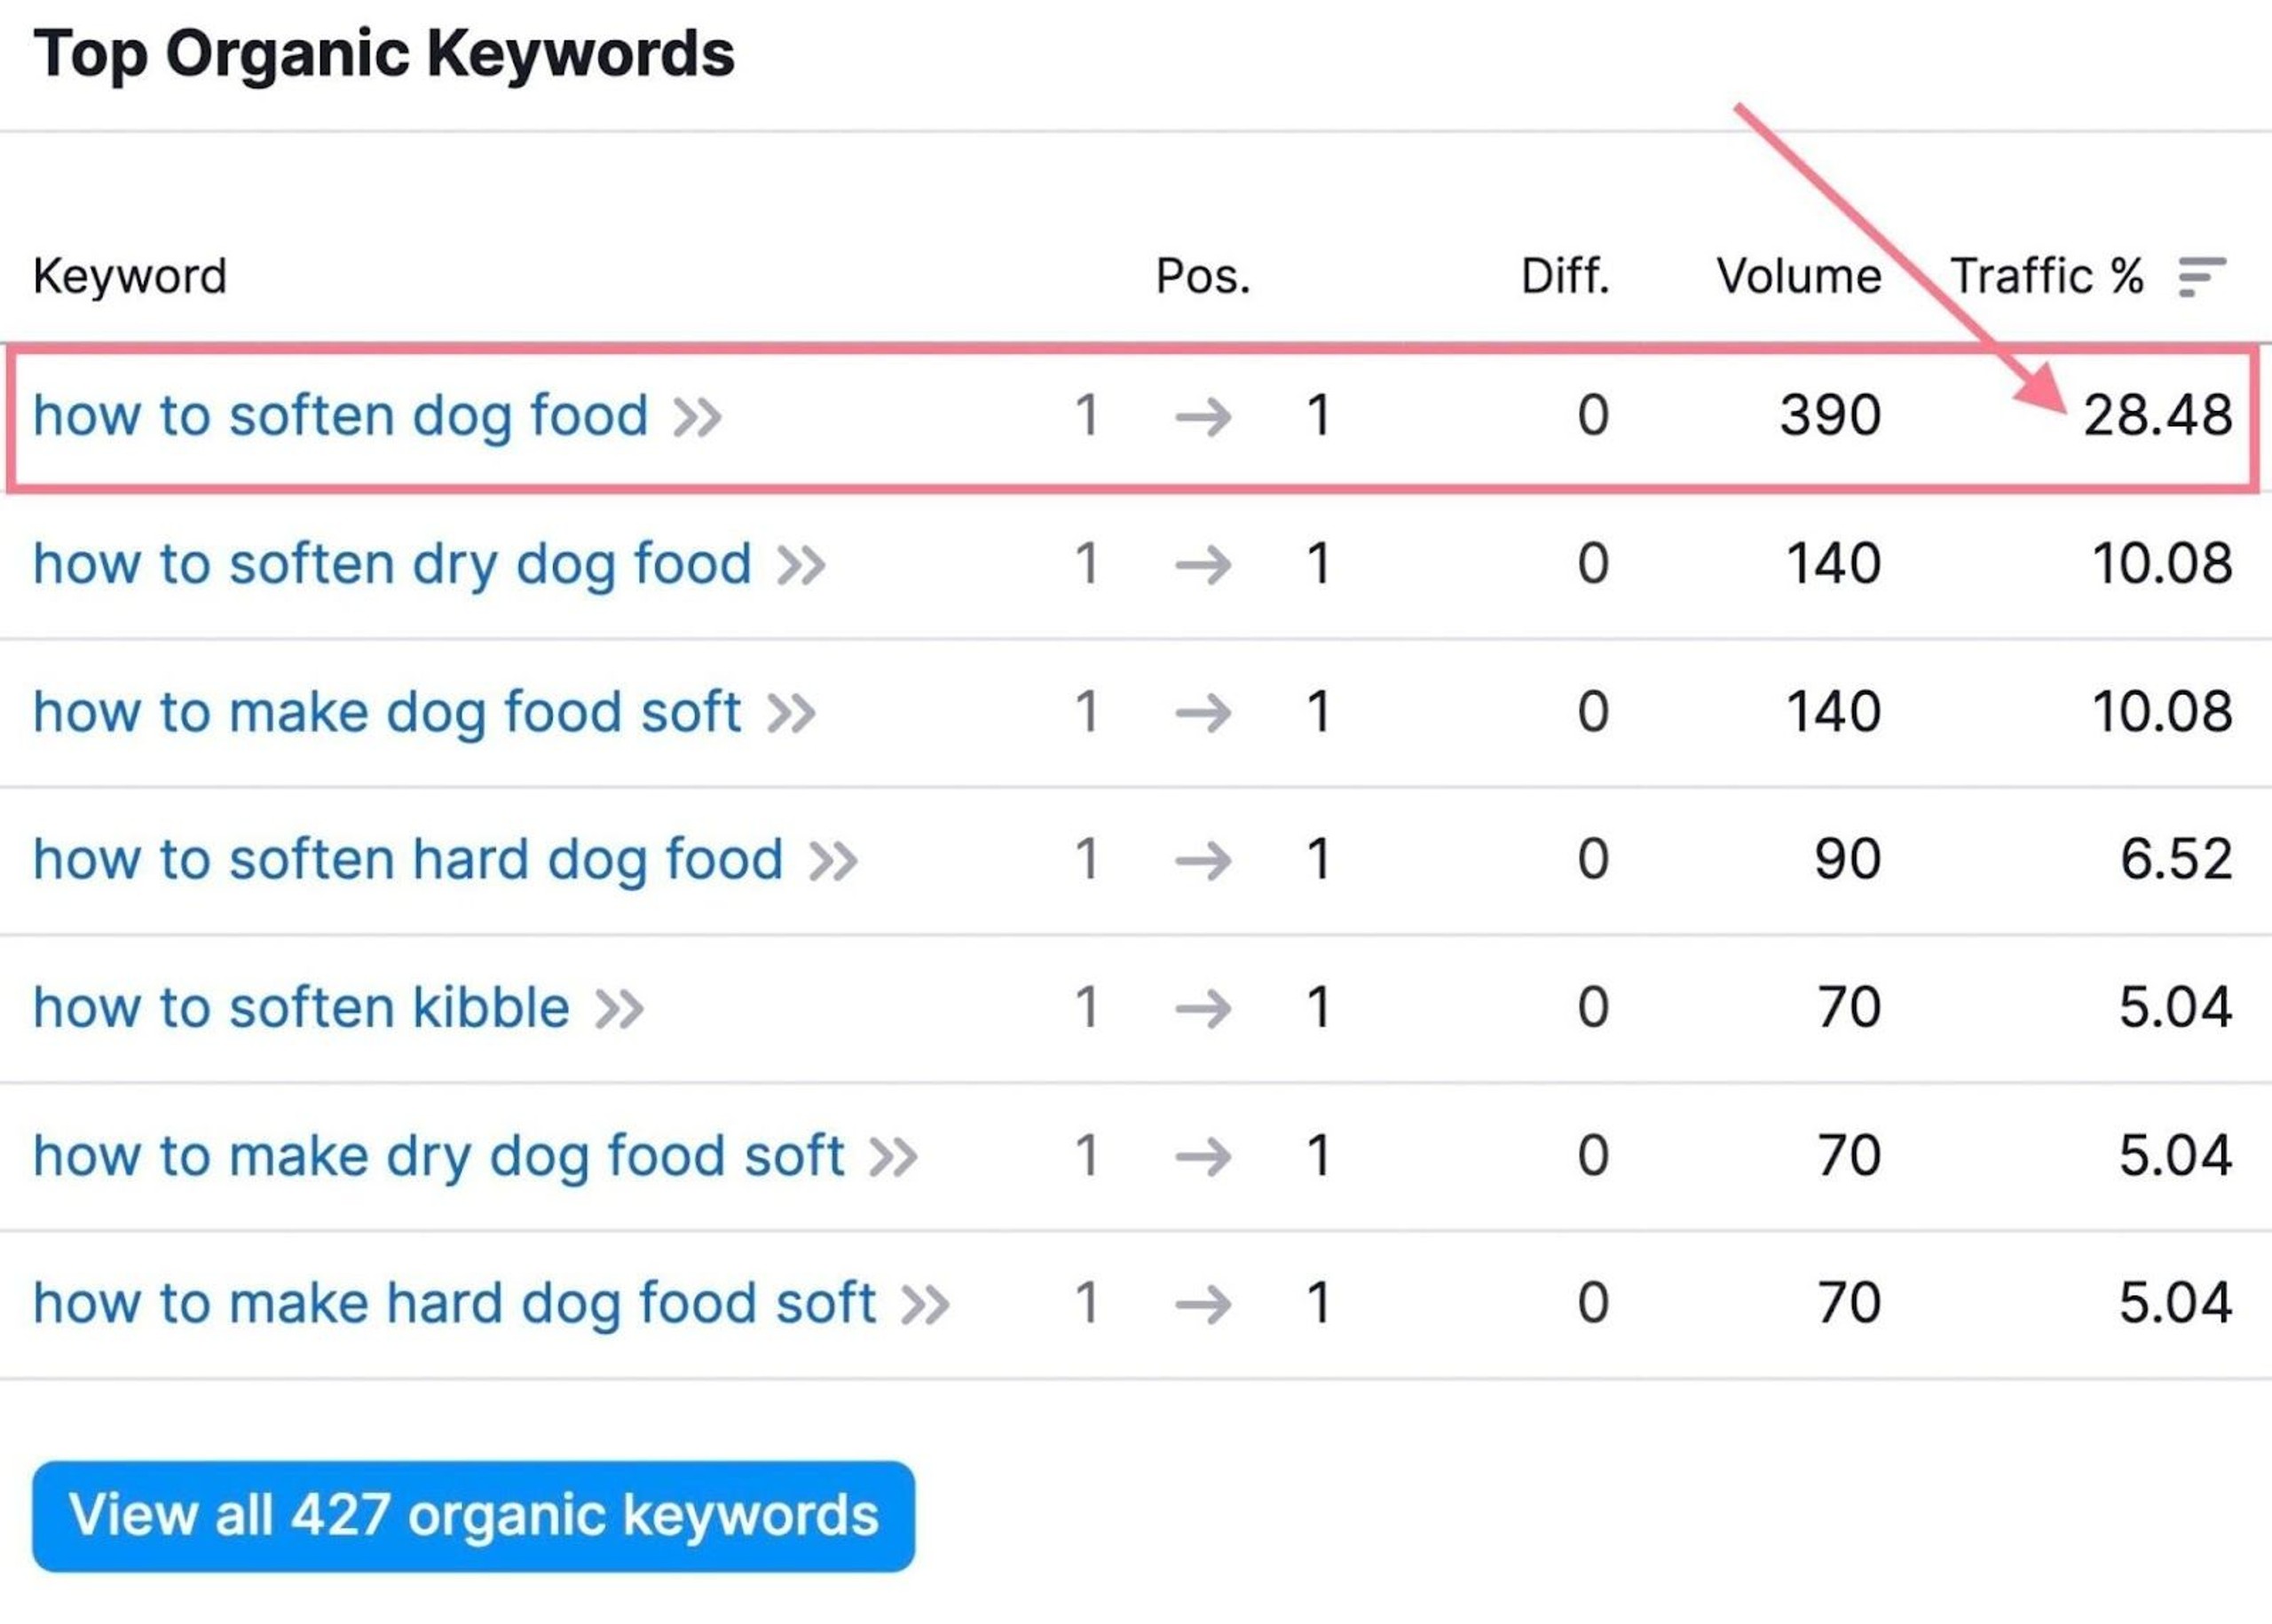
Task: Select the 'how to soften kibble' keyword
Action: point(301,1007)
